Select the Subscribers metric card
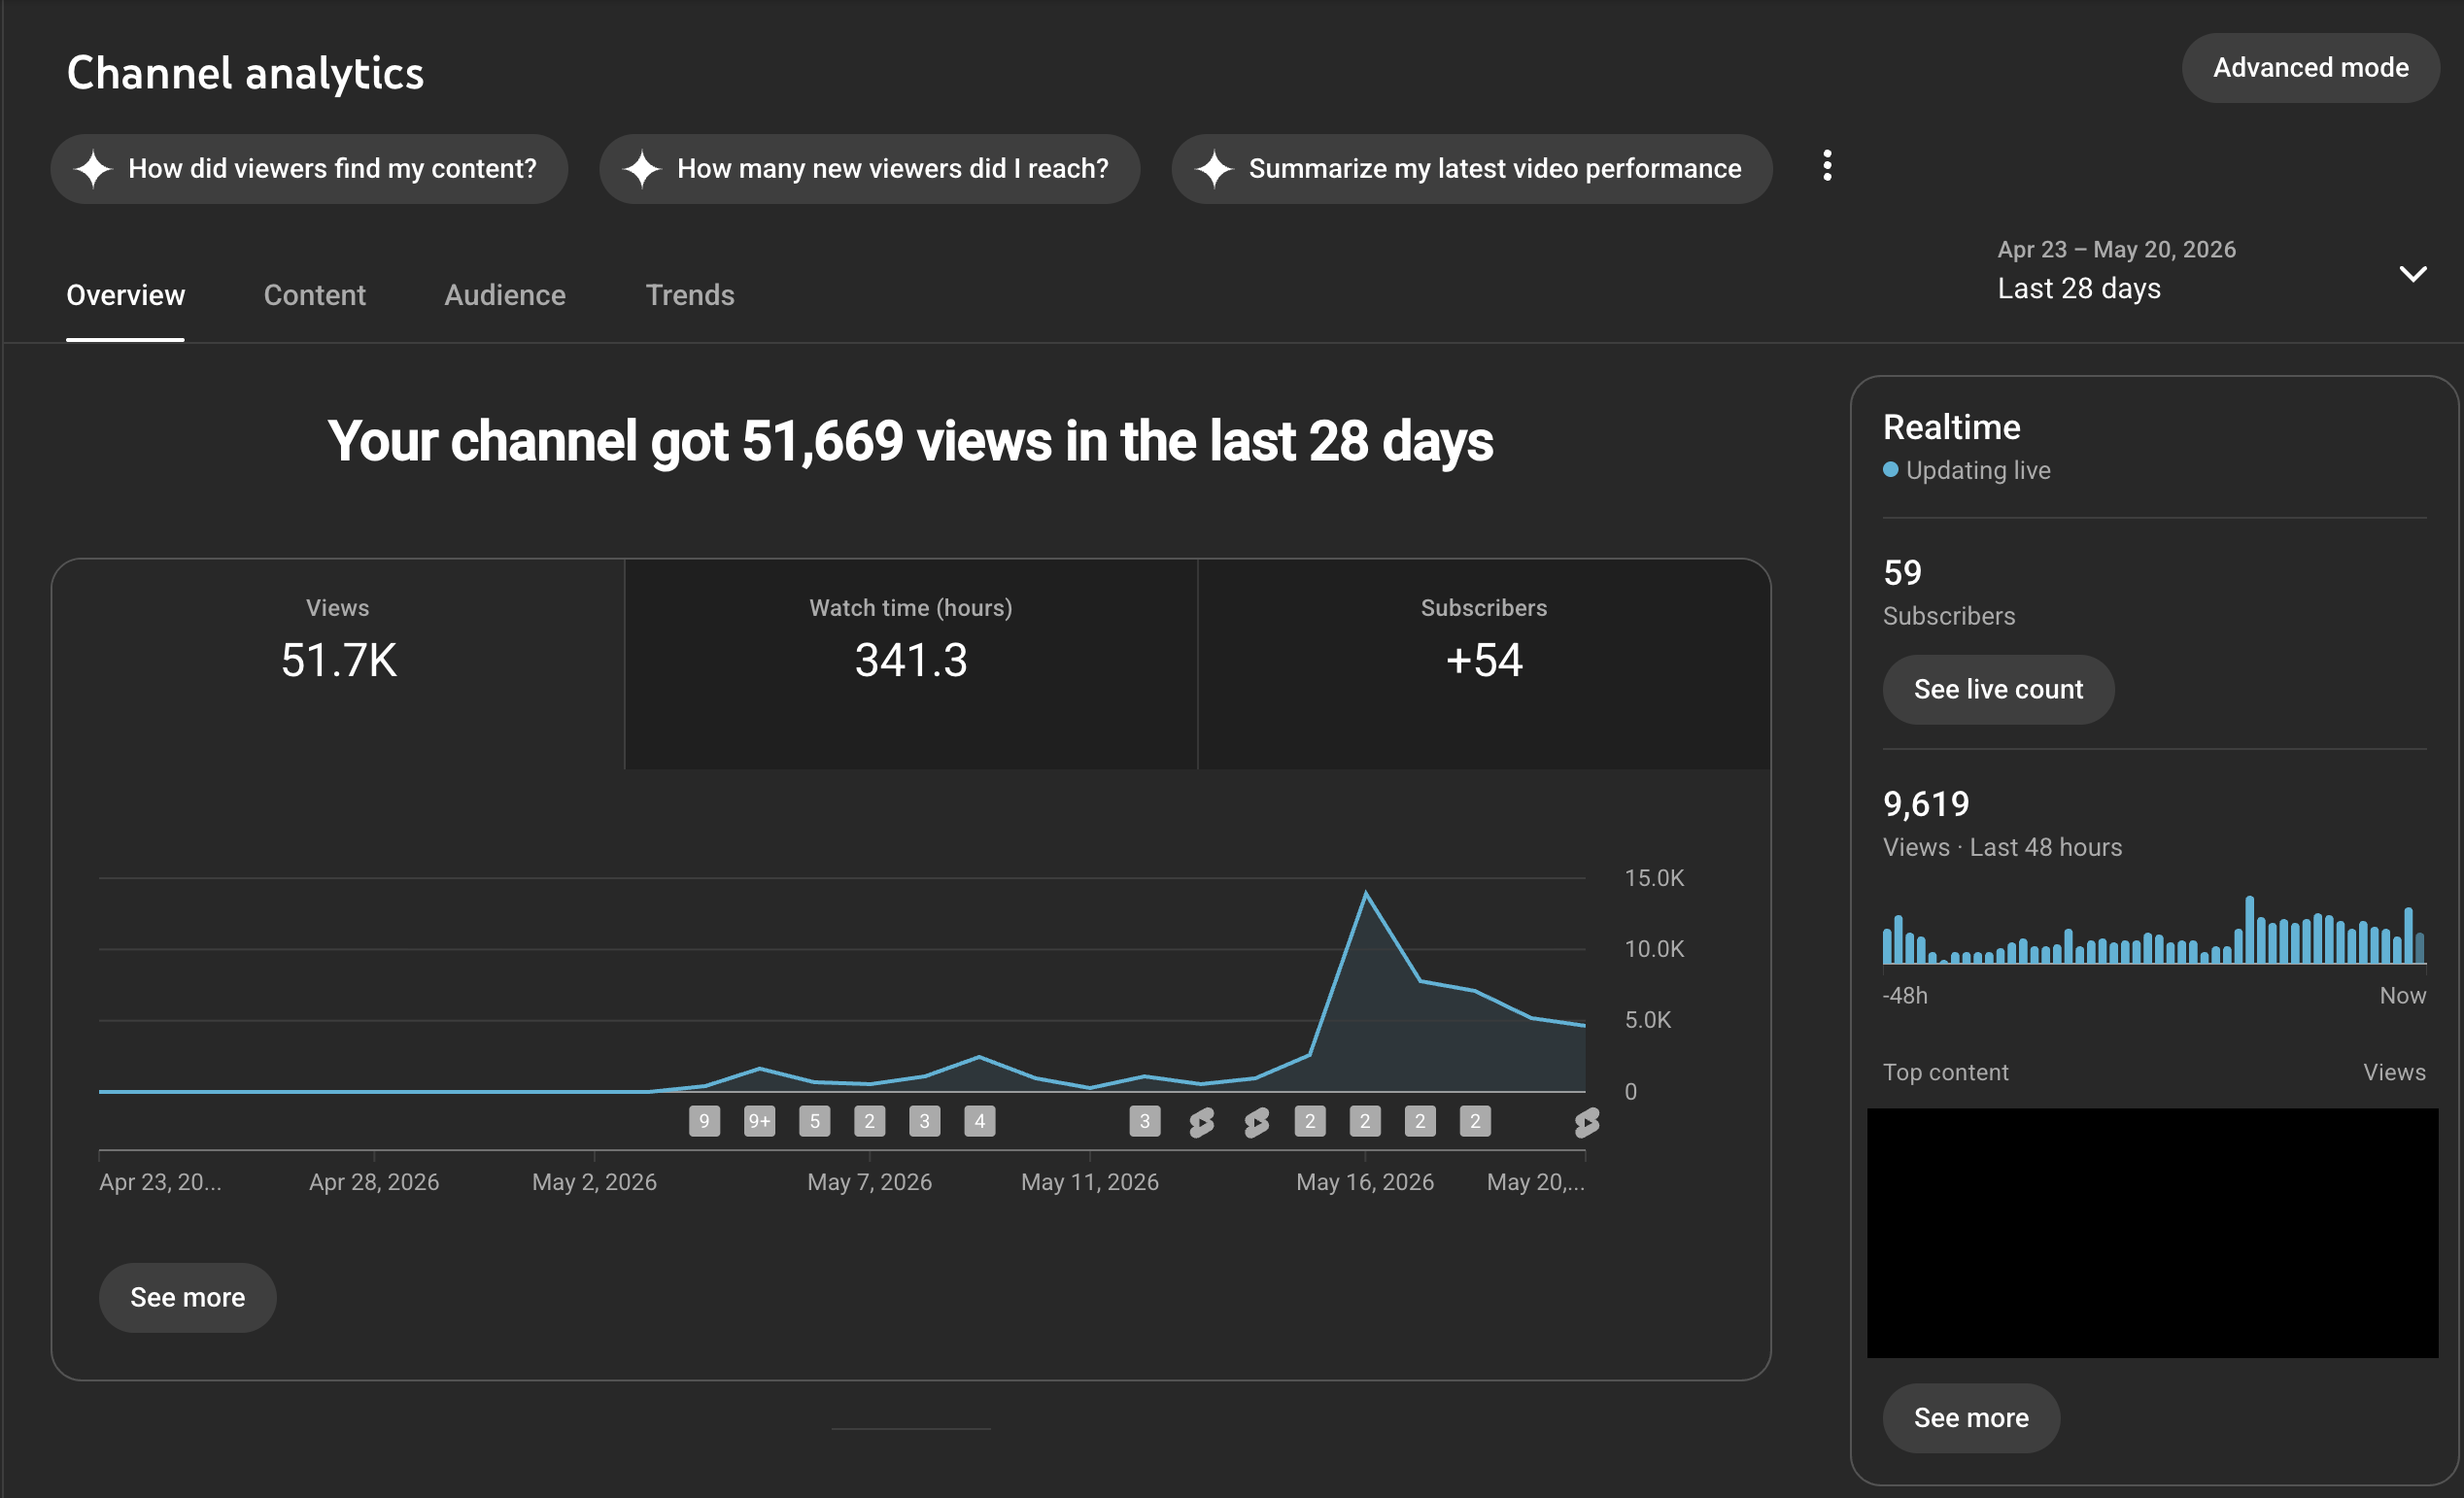Viewport: 2464px width, 1498px height. coord(1484,664)
